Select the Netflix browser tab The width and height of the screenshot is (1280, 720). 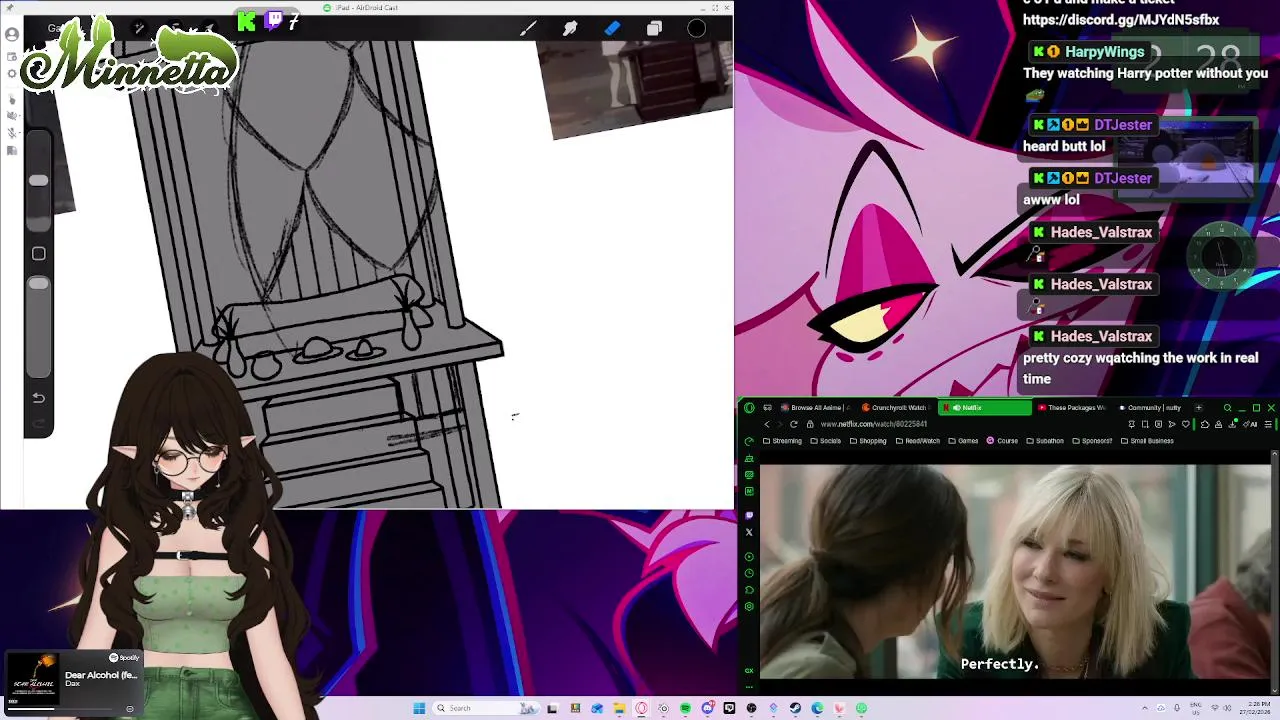point(985,407)
